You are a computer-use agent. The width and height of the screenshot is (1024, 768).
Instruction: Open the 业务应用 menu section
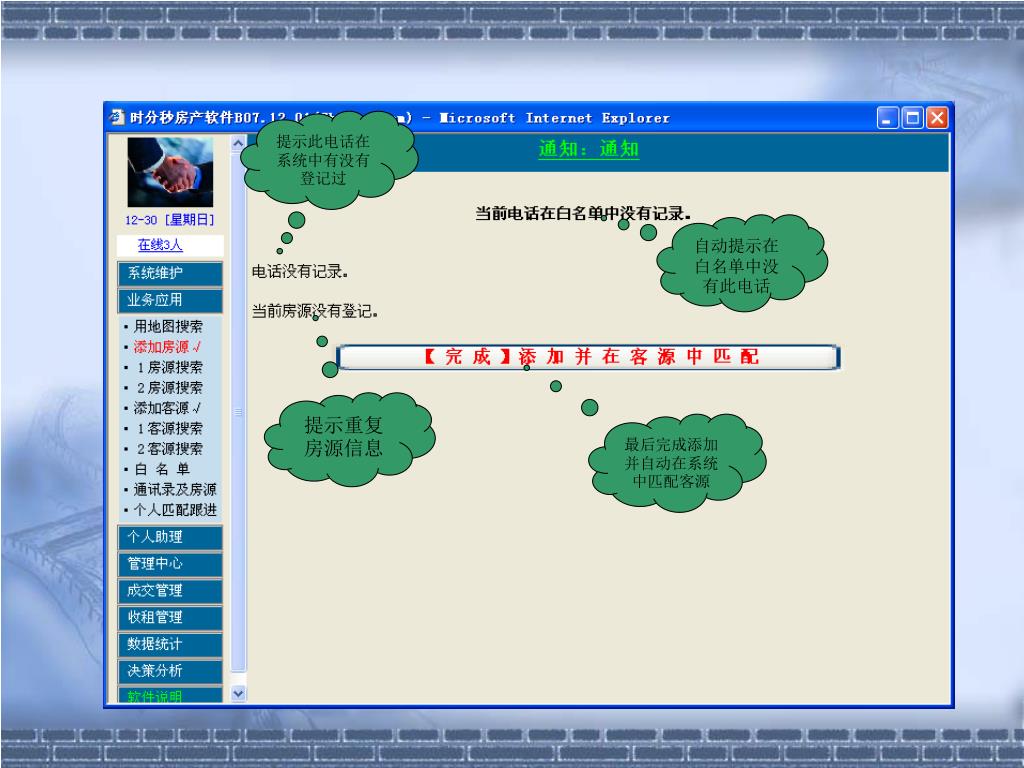point(170,300)
